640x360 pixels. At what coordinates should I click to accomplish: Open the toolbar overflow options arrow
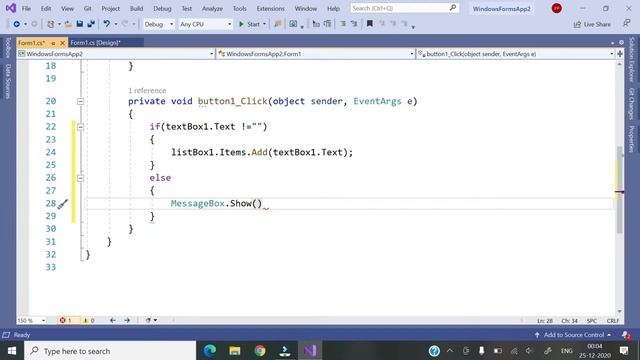[413, 27]
